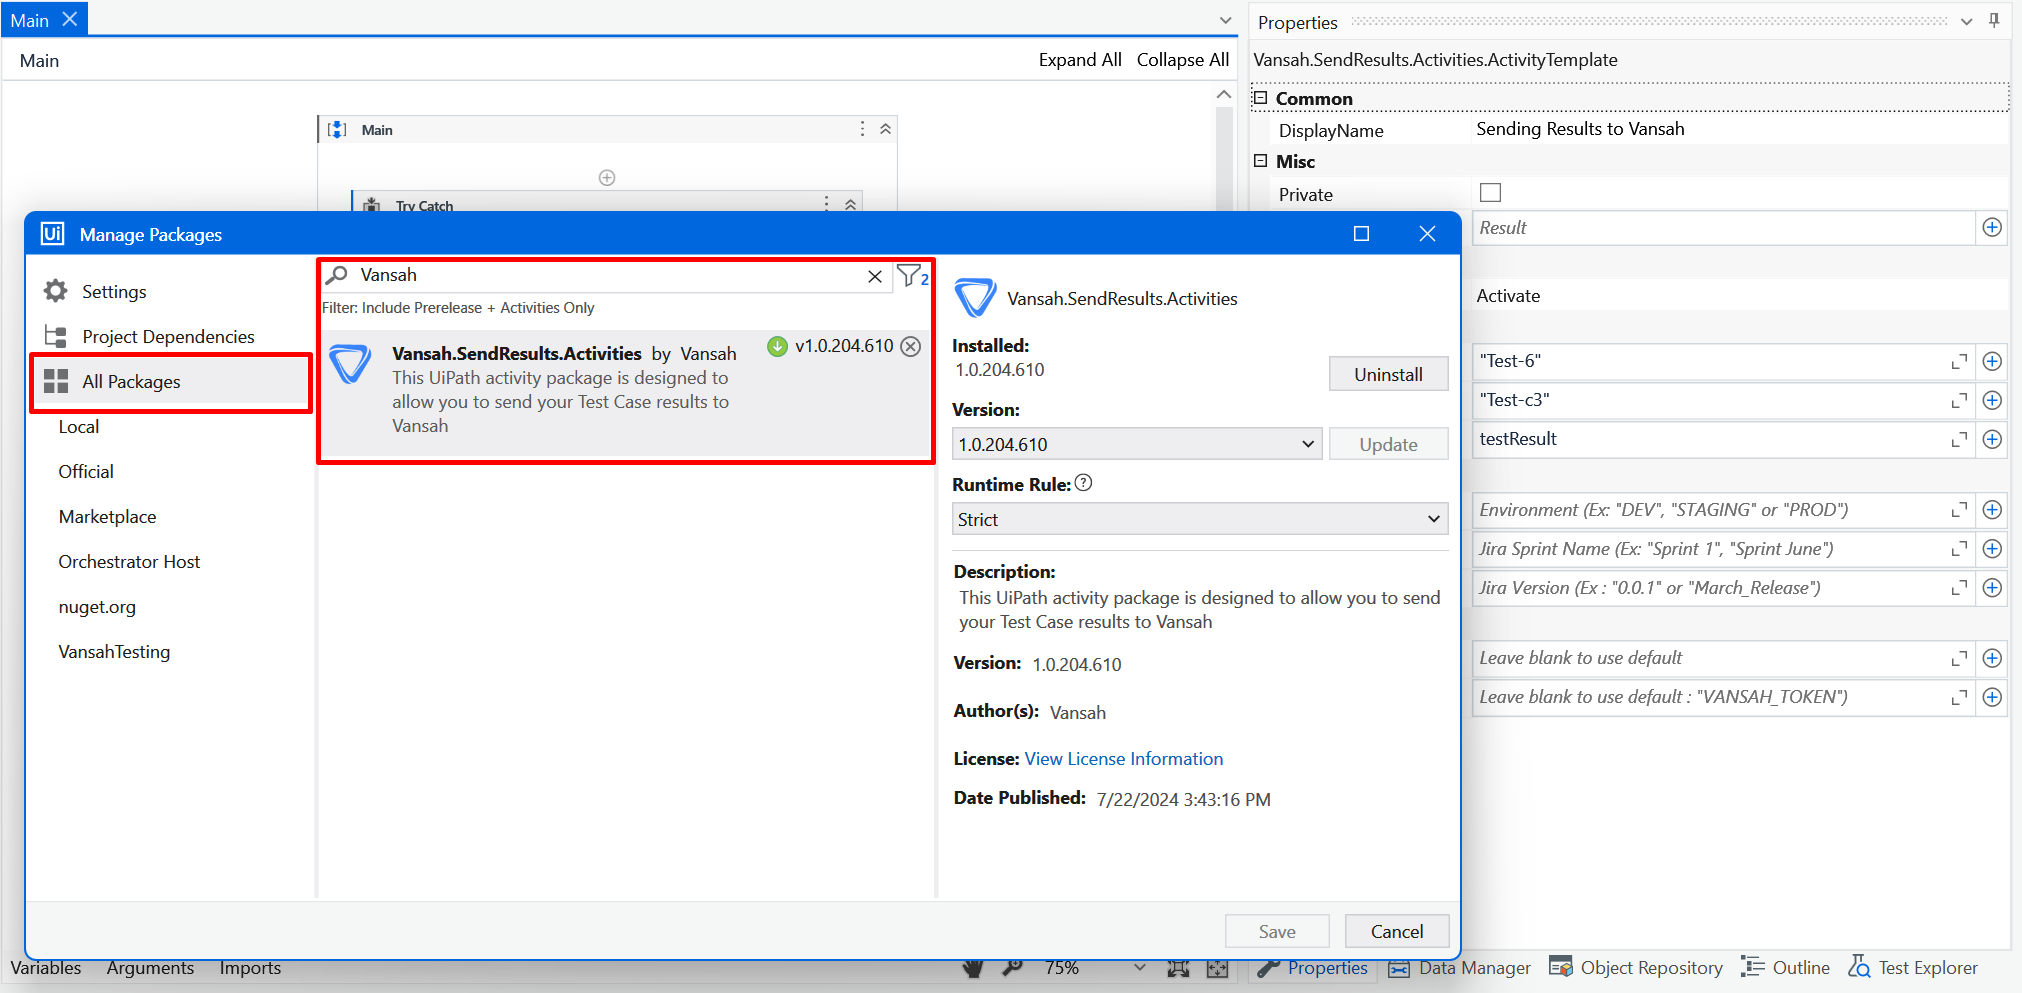Expand editor for VANSAH_TOKEN field
Image resolution: width=2022 pixels, height=993 pixels.
pyautogui.click(x=1959, y=697)
